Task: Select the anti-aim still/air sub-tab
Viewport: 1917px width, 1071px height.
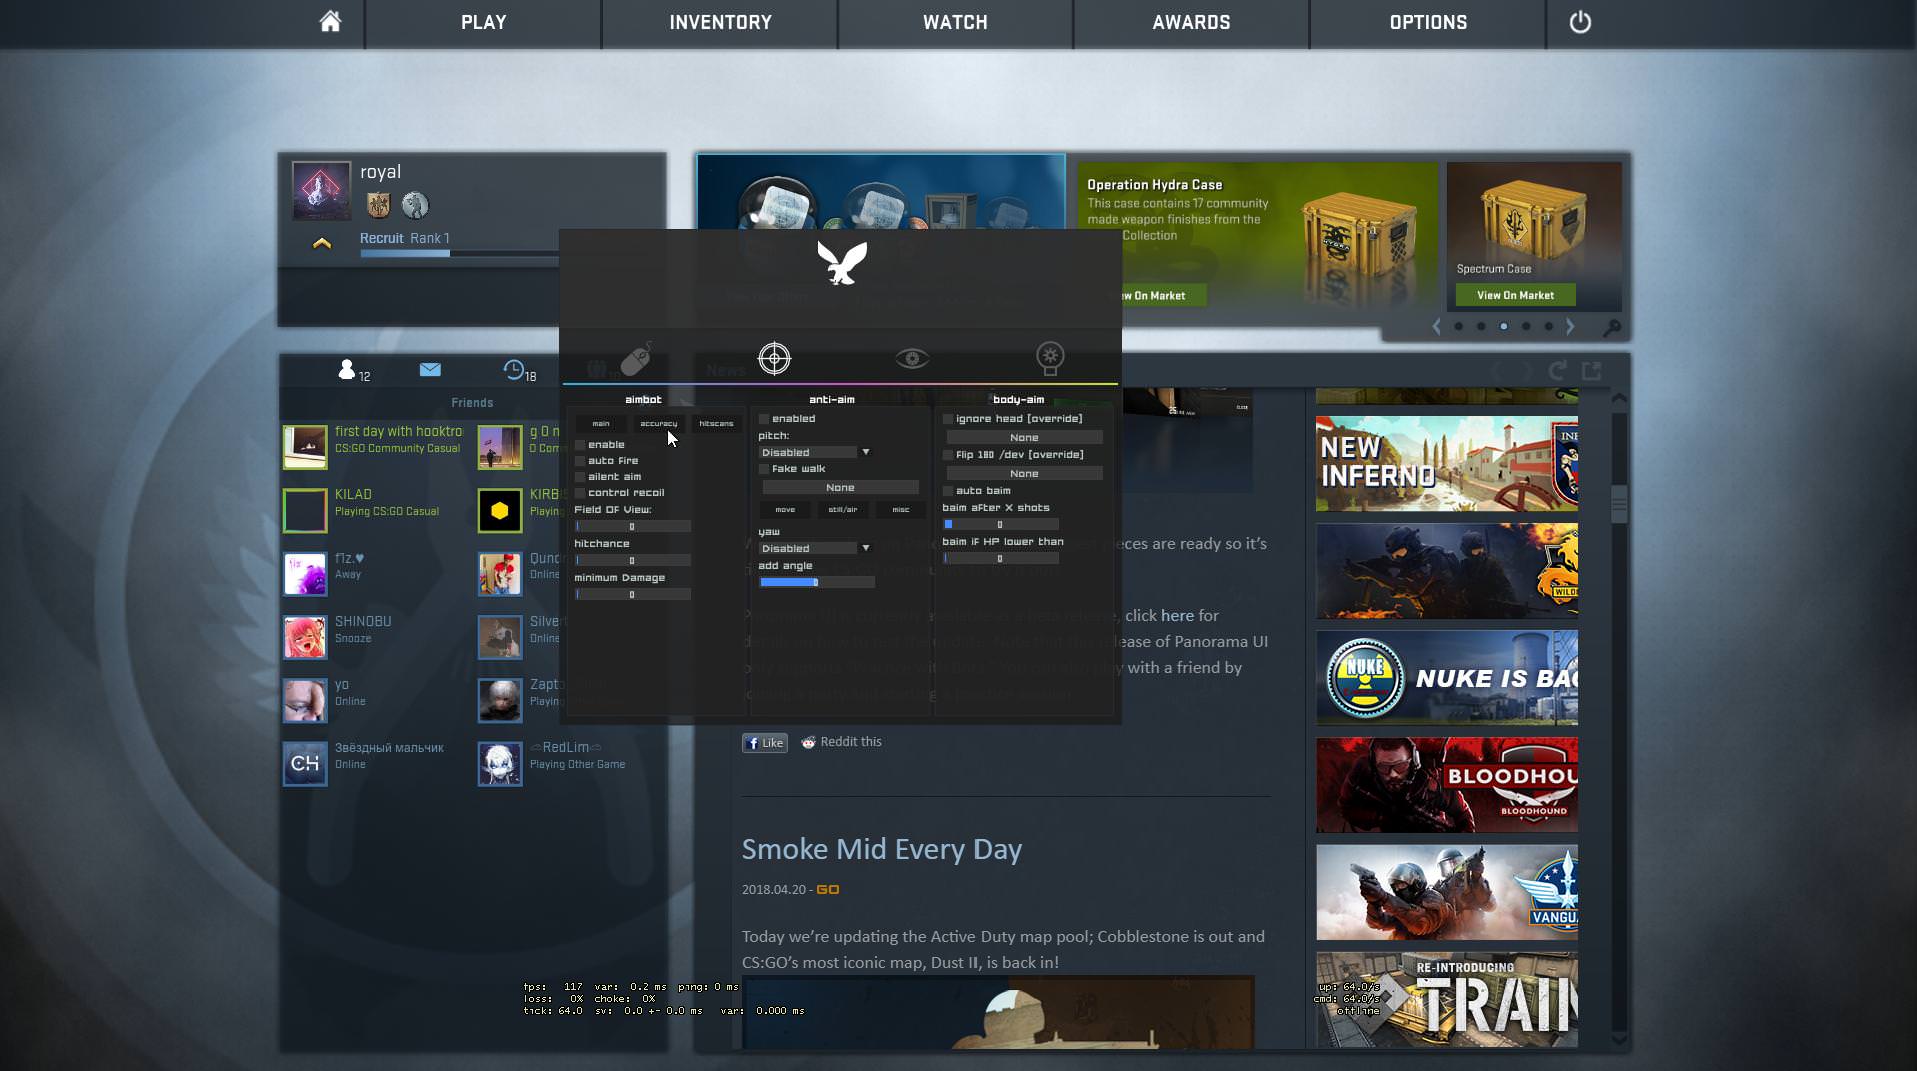Action: click(843, 509)
